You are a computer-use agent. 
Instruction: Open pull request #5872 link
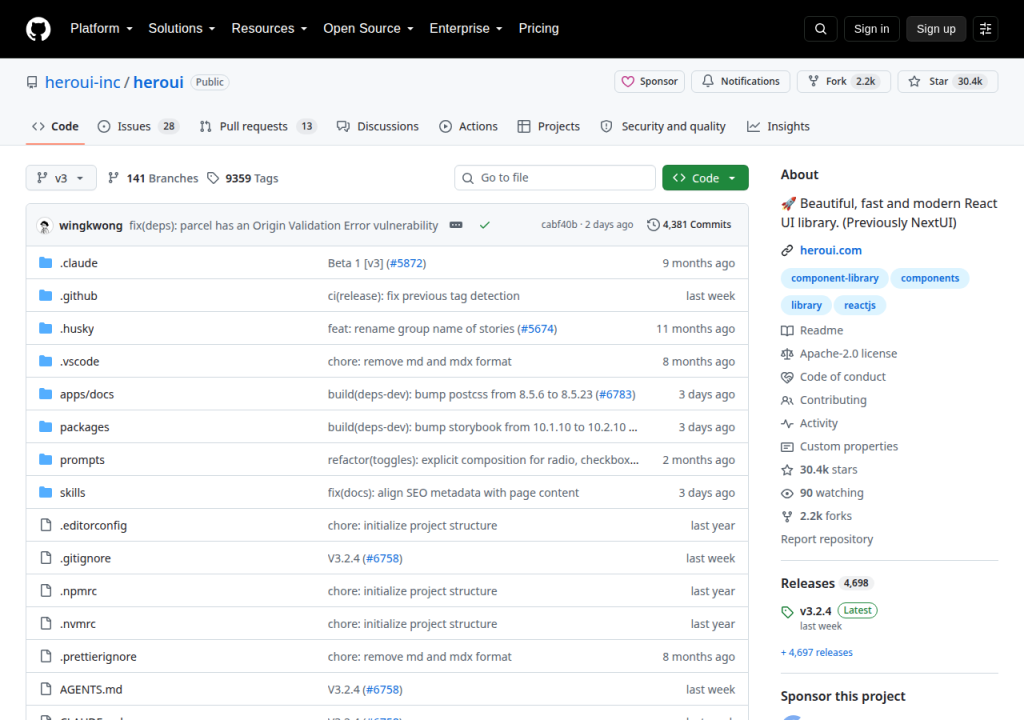coord(406,263)
